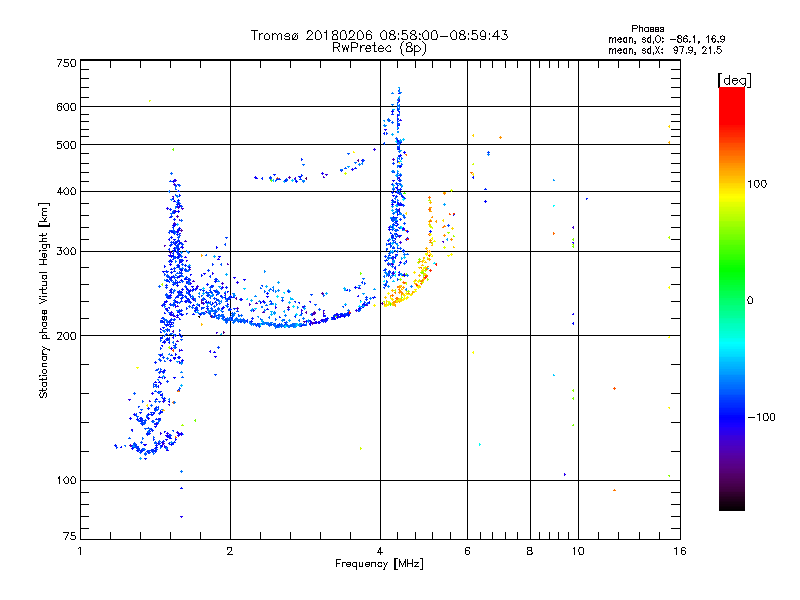Viewport: 800px width, 600px height.
Task: Click the y-axis tick label '200'
Action: 66,336
